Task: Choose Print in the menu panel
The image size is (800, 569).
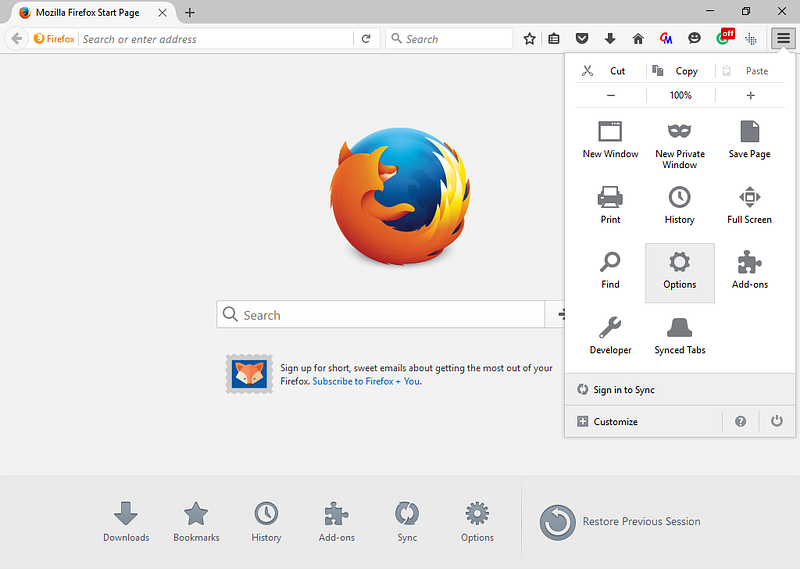Action: tap(610, 206)
